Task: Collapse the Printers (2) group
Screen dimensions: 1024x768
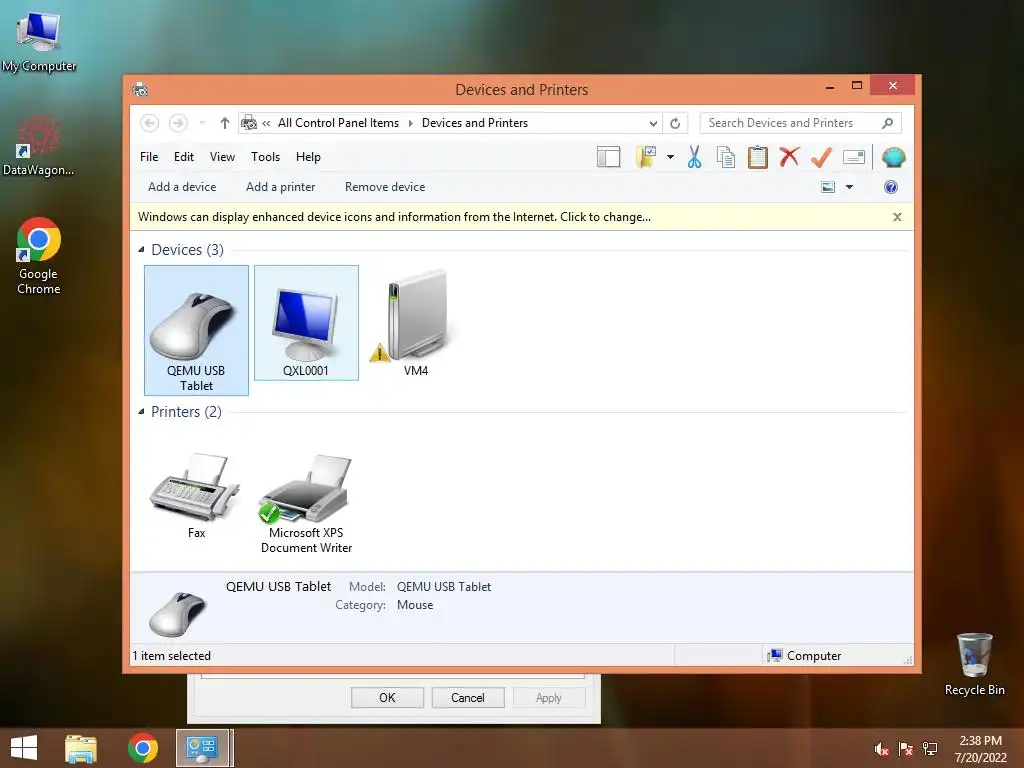Action: coord(141,411)
